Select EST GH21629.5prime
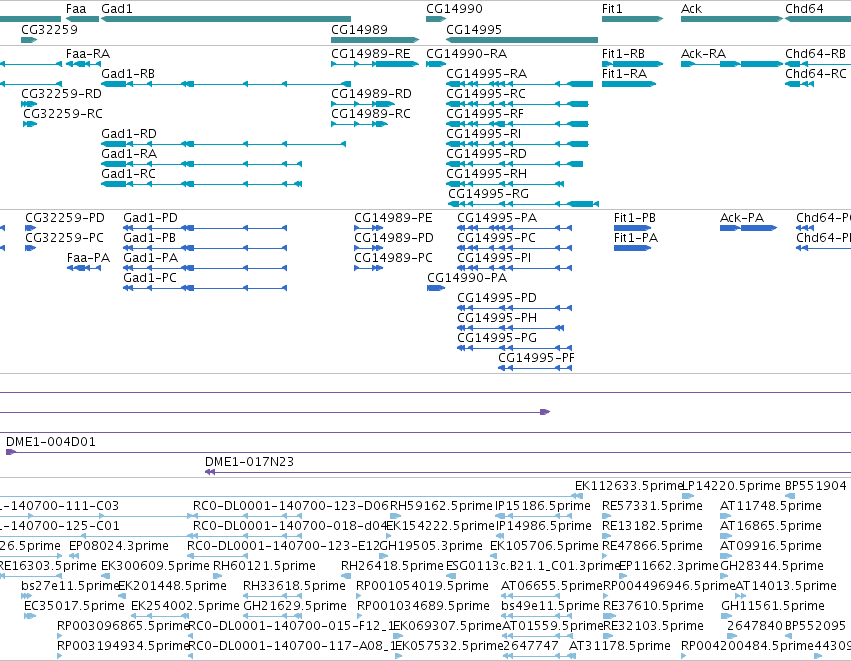Image resolution: width=851 pixels, height=661 pixels. click(295, 606)
